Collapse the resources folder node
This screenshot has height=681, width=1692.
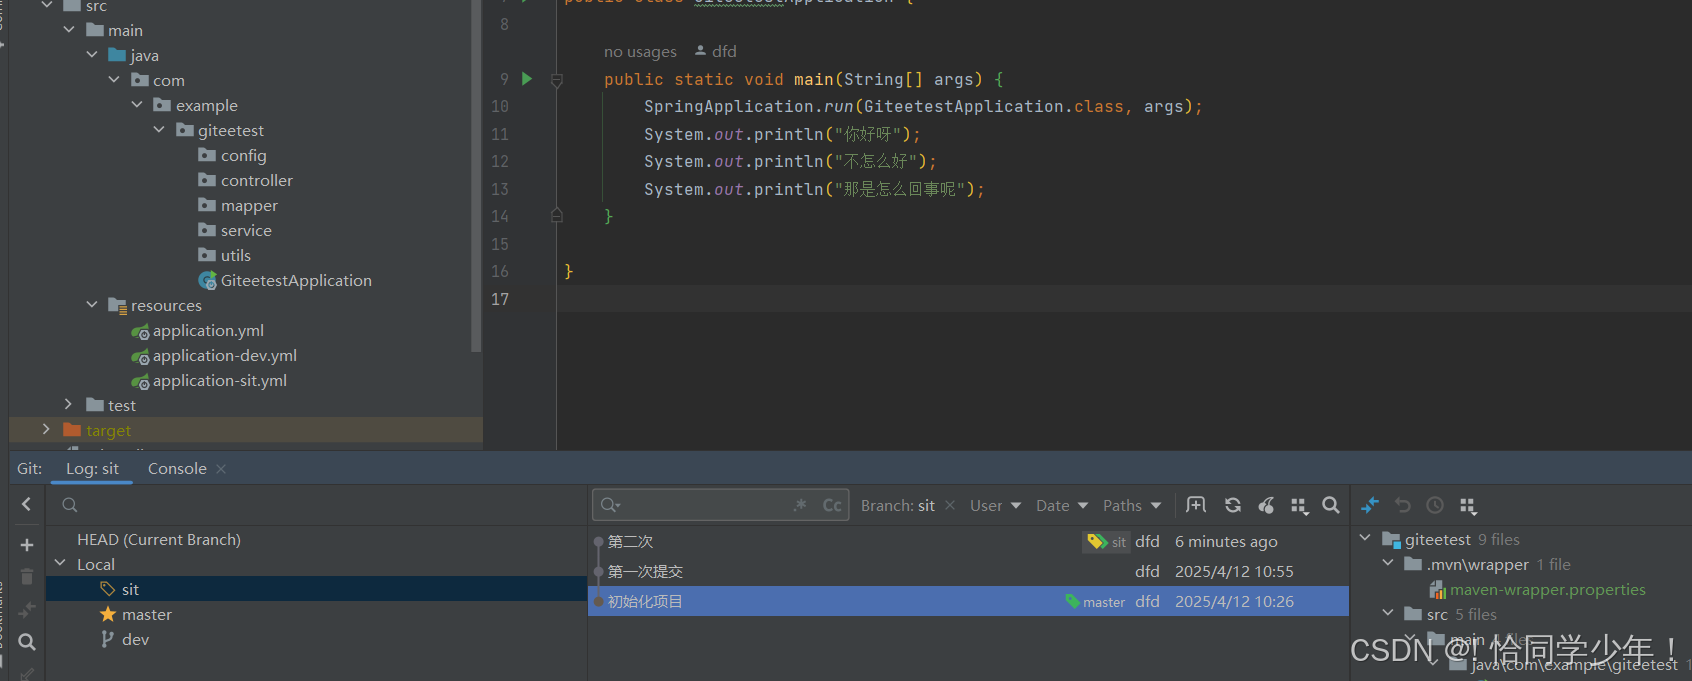(x=92, y=305)
